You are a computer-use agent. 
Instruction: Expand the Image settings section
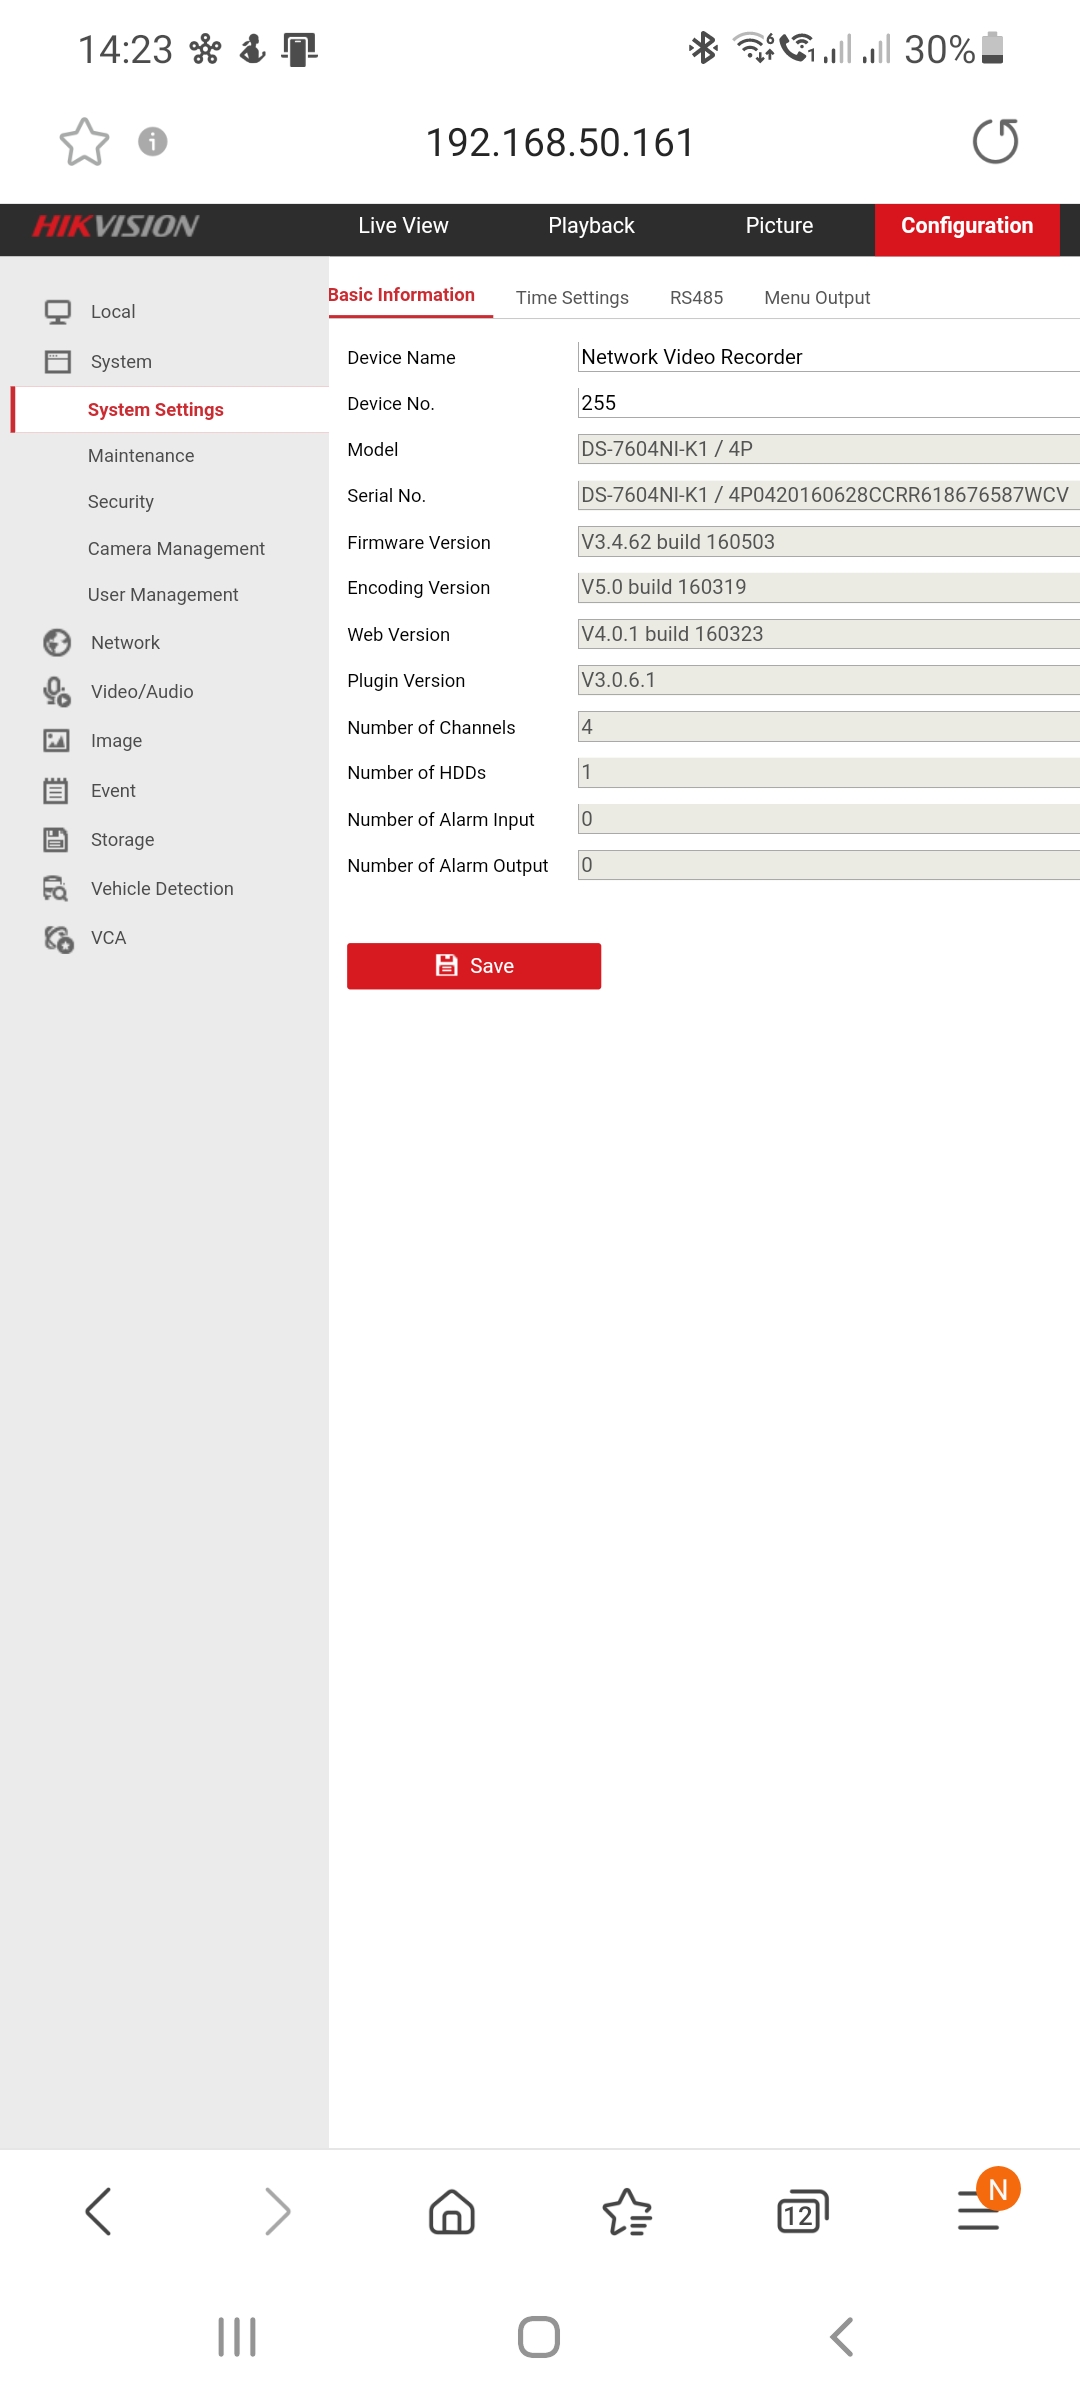(116, 741)
